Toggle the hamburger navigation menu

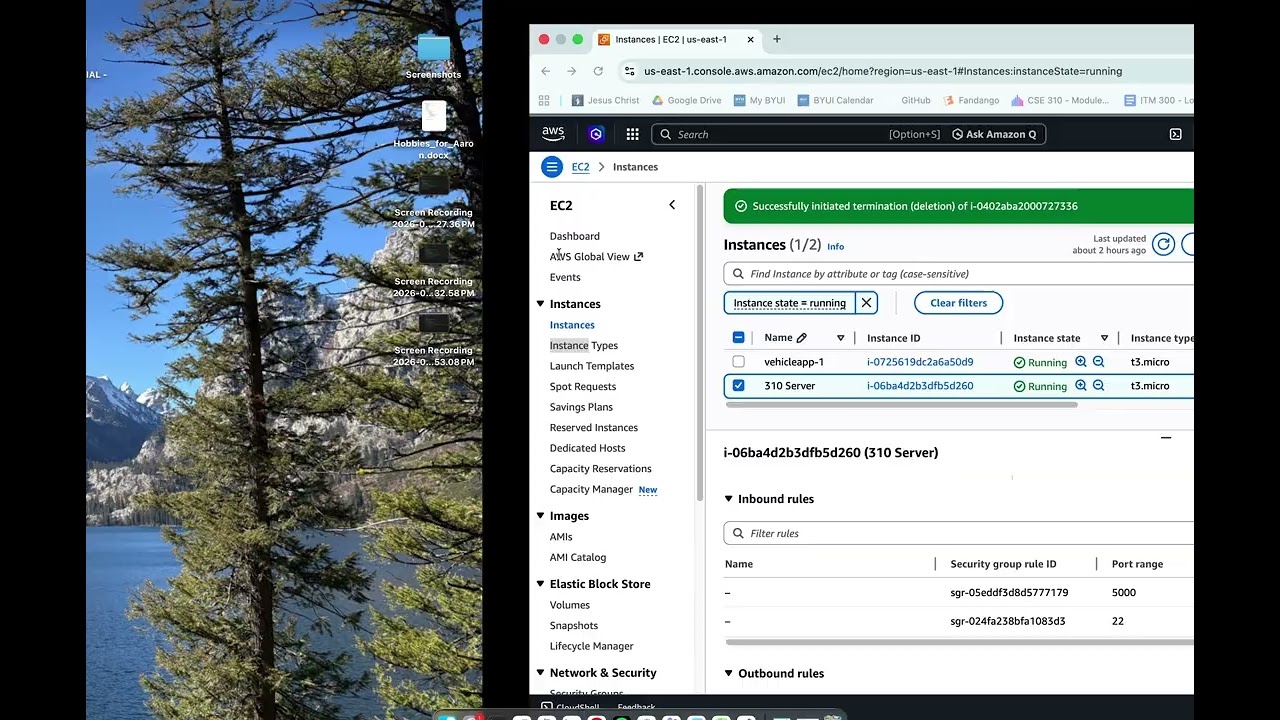pyautogui.click(x=552, y=167)
